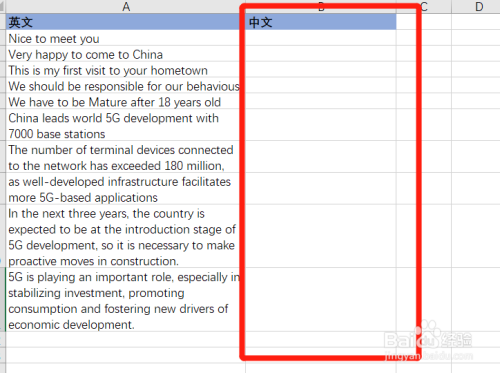Click empty 中文 cell beside 'Nice to meet you'
Viewport: 500px width, 373px height.
pos(321,38)
